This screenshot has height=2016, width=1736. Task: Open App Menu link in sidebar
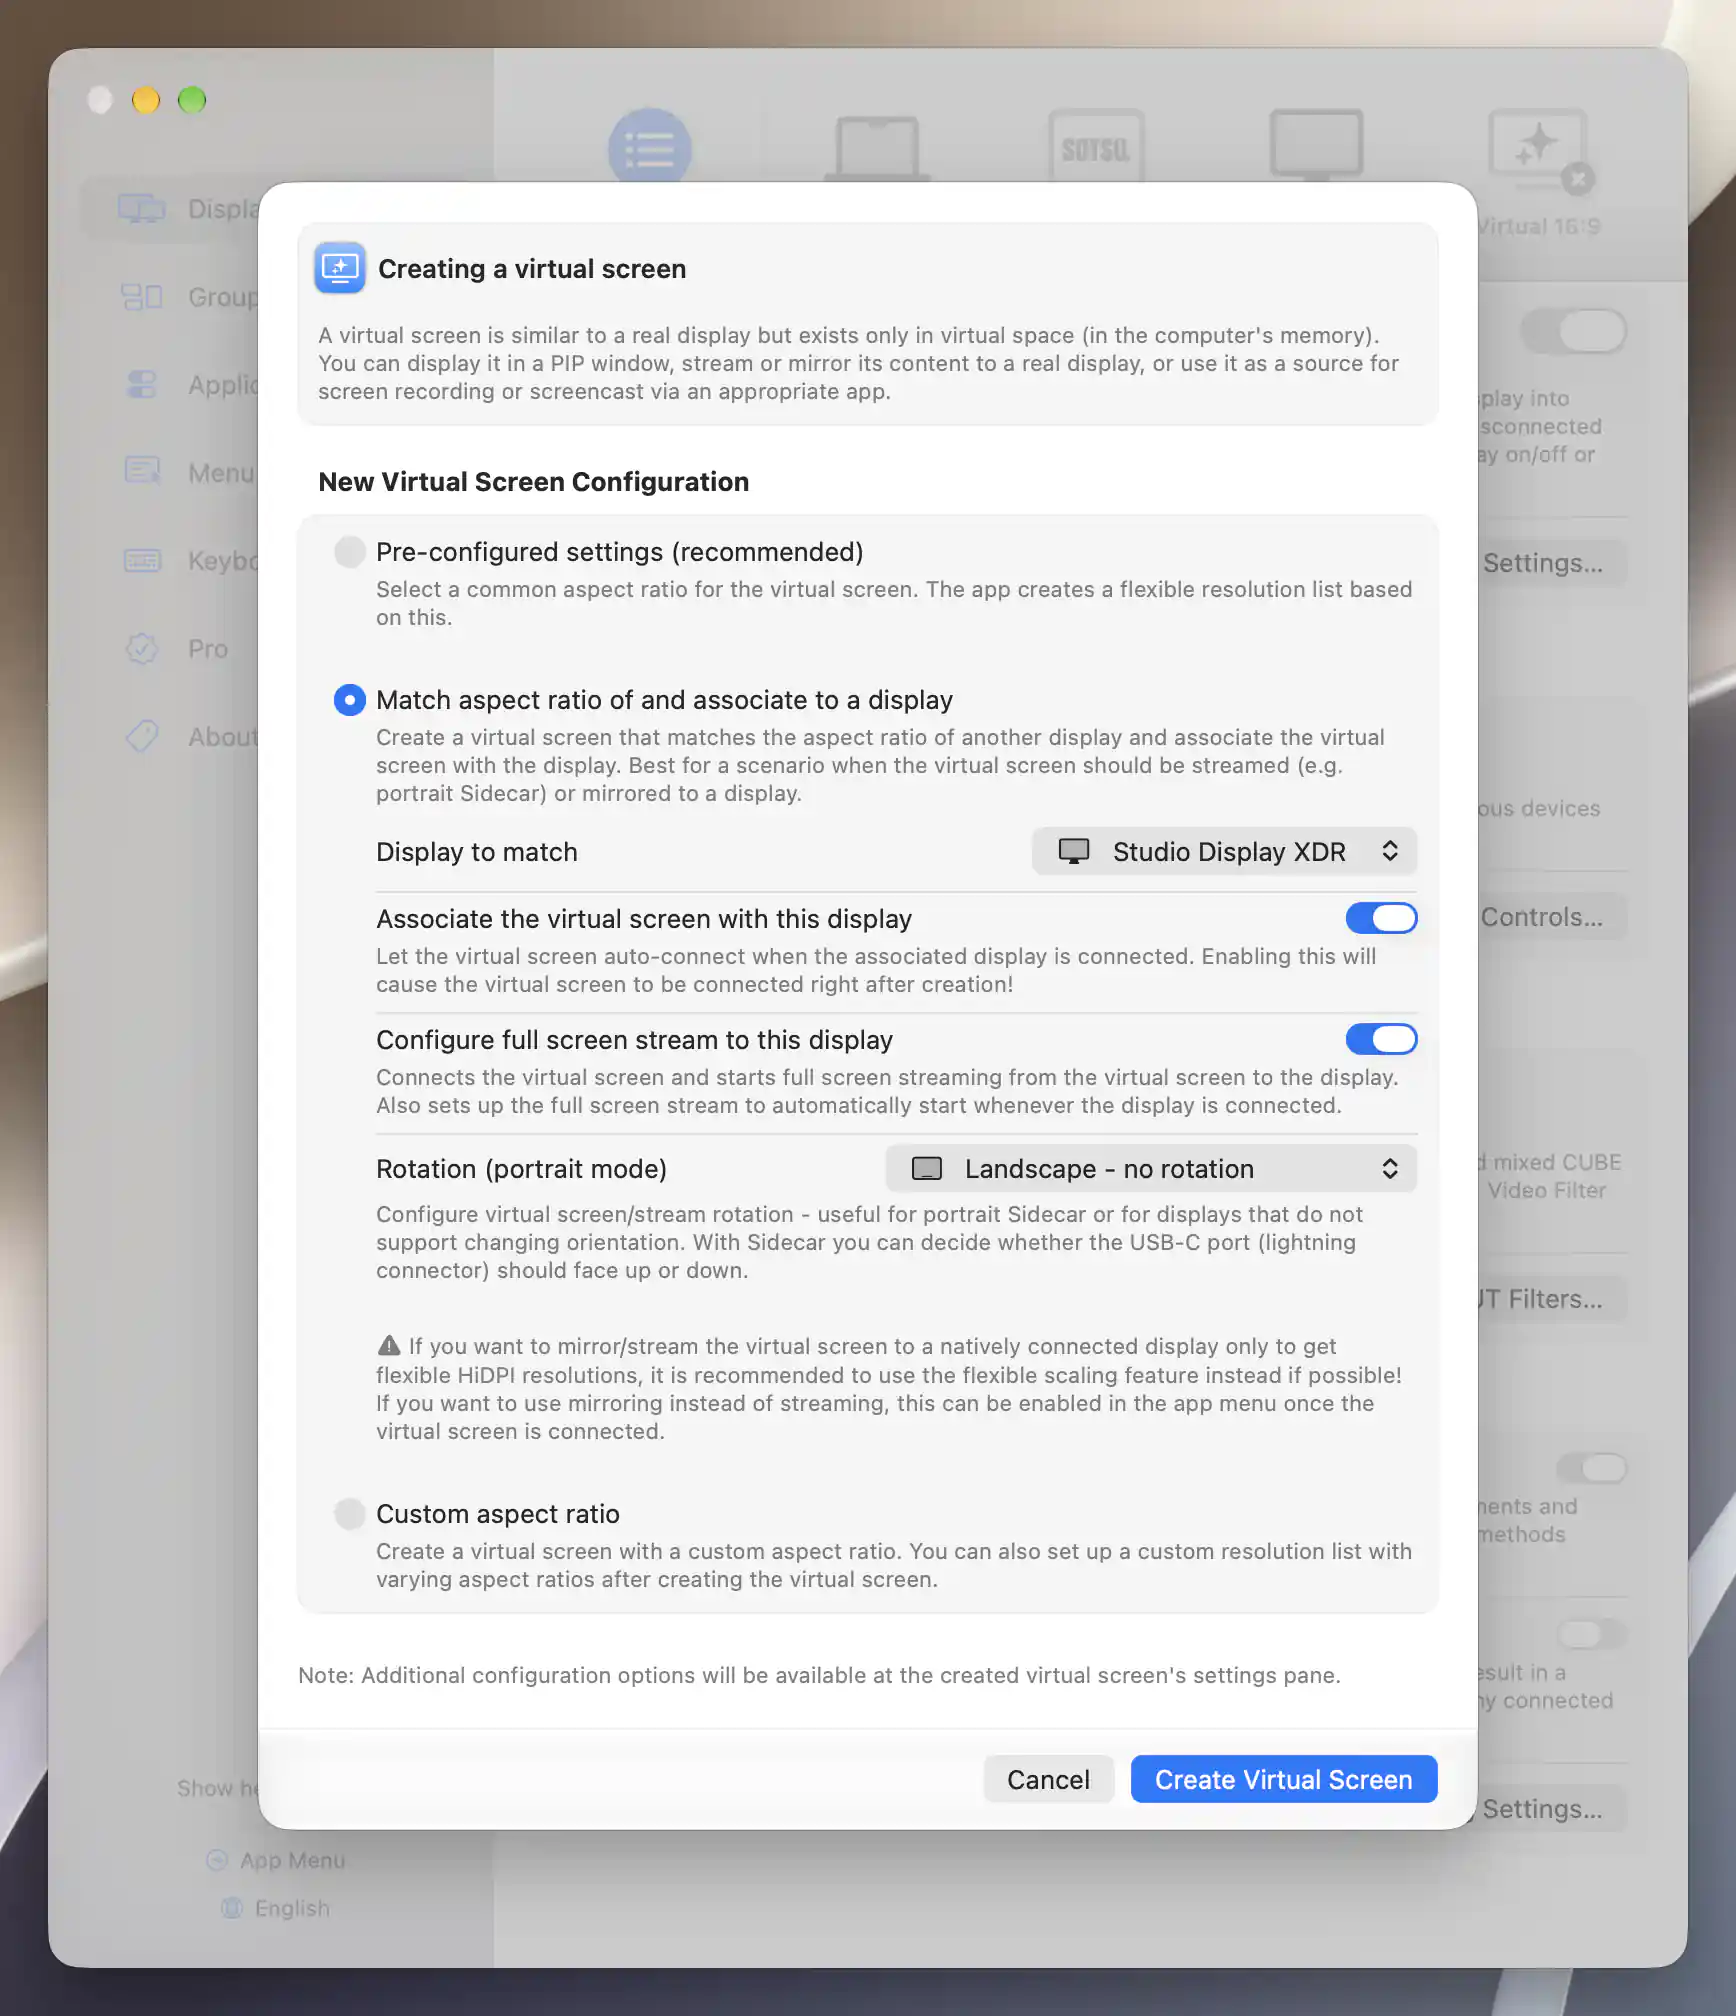click(276, 1860)
